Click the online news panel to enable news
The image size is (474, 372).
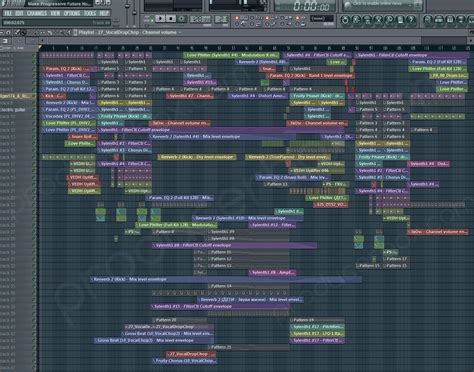382,5
